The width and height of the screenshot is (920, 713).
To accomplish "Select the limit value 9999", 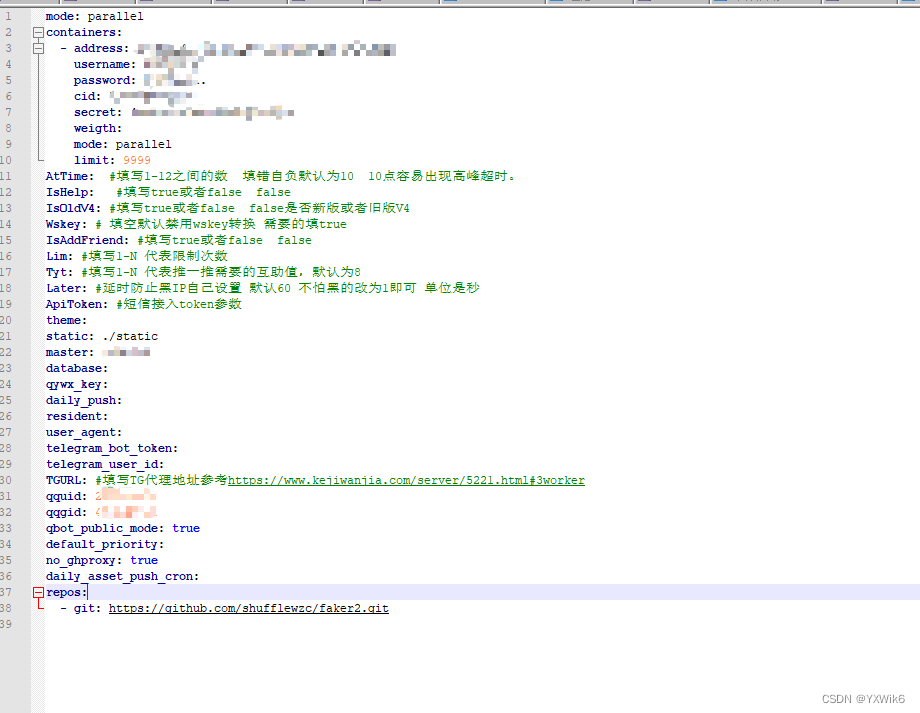I will pyautogui.click(x=137, y=160).
